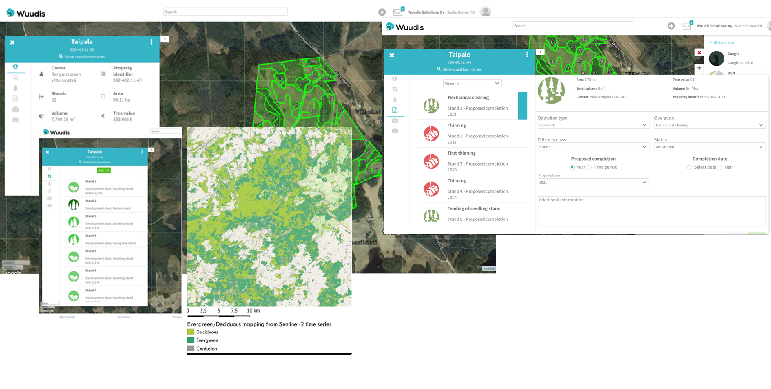
Task: Zoom in with the map plus button
Action: [x=699, y=68]
